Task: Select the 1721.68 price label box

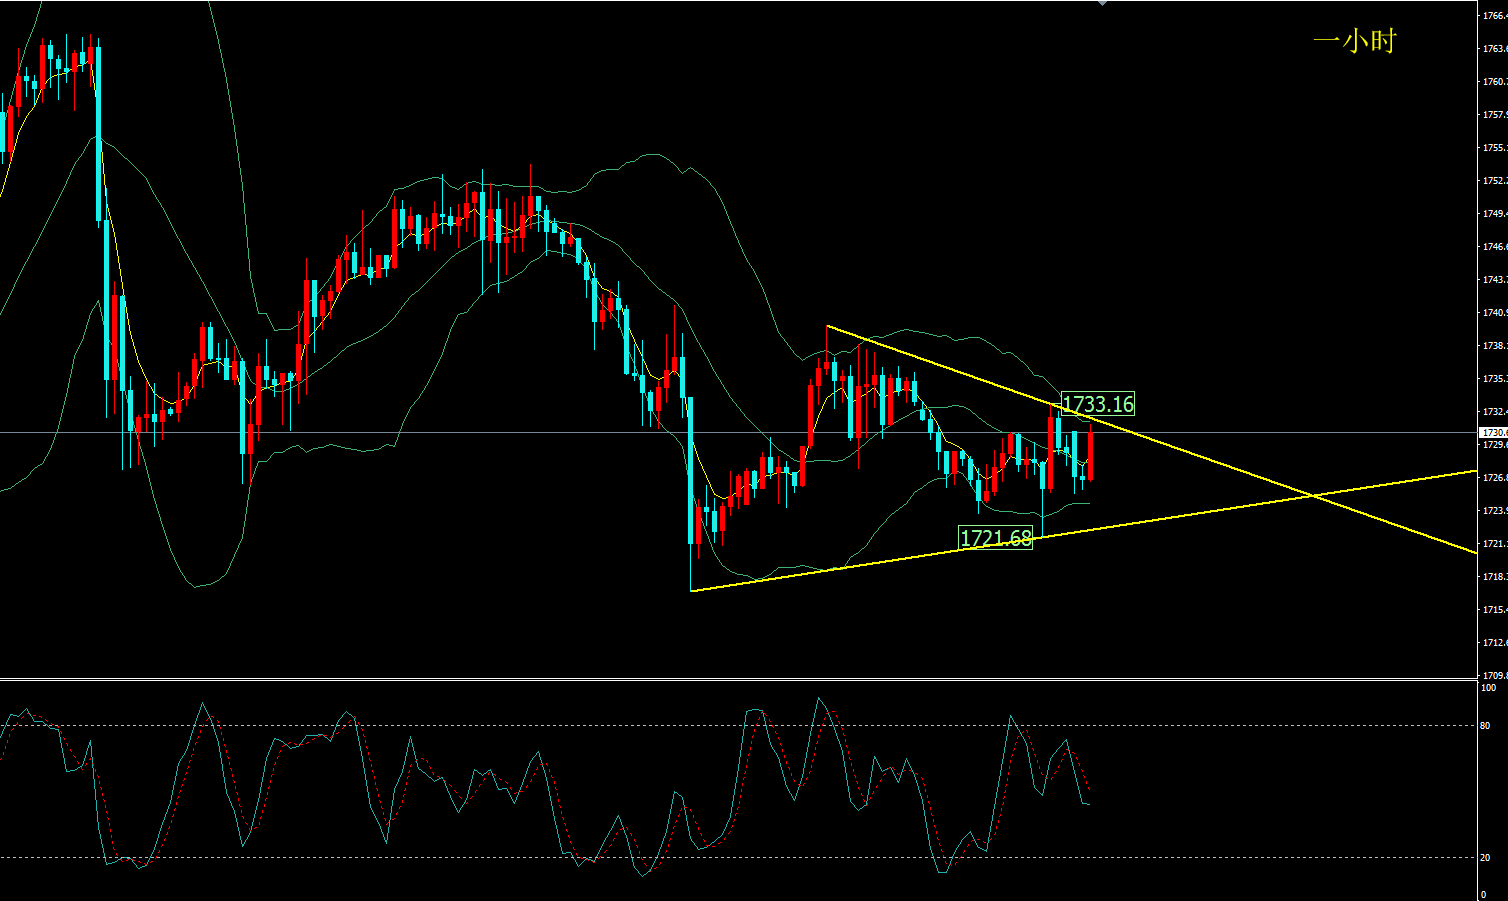Action: (995, 538)
